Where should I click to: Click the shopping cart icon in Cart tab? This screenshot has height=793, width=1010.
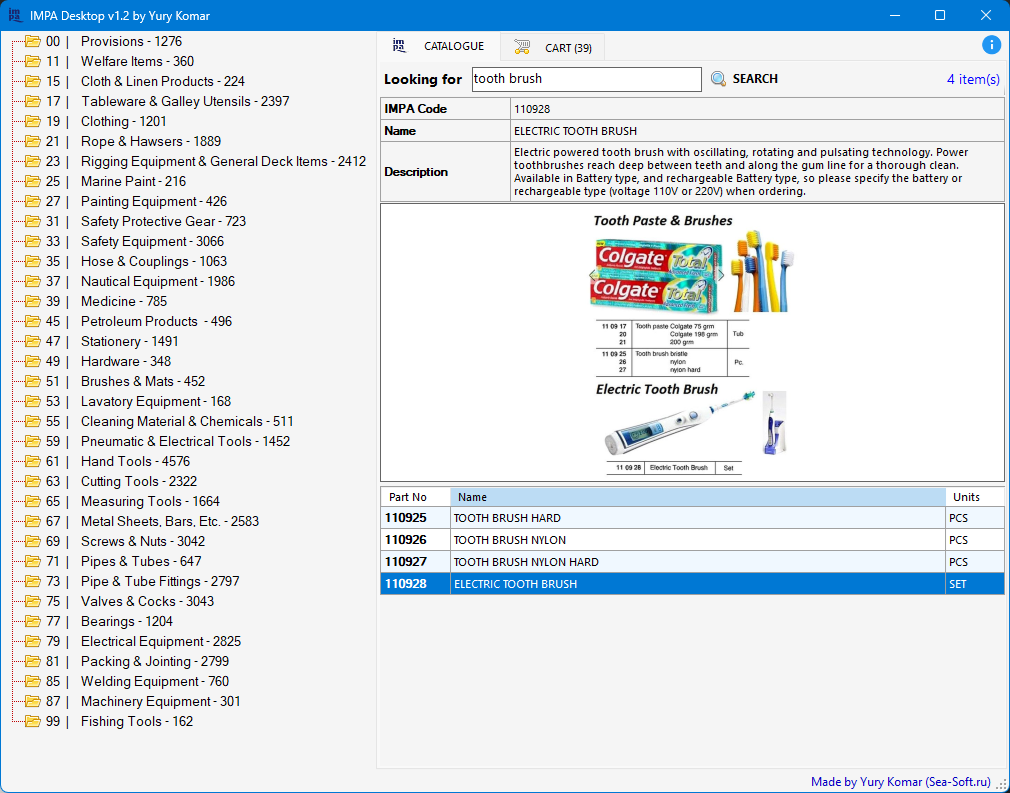(x=522, y=47)
